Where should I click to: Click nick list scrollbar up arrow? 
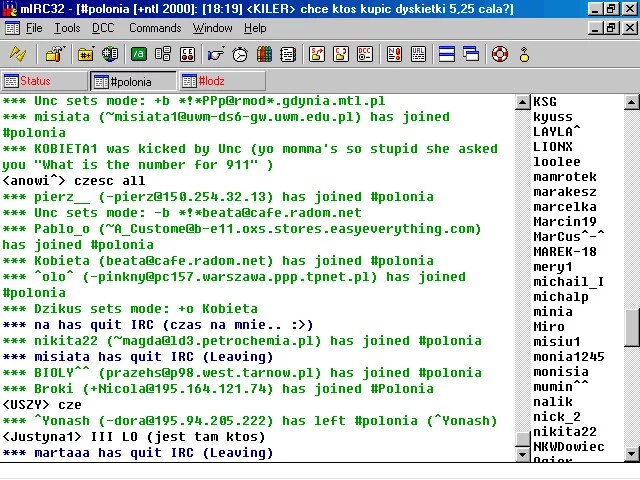[x=631, y=102]
